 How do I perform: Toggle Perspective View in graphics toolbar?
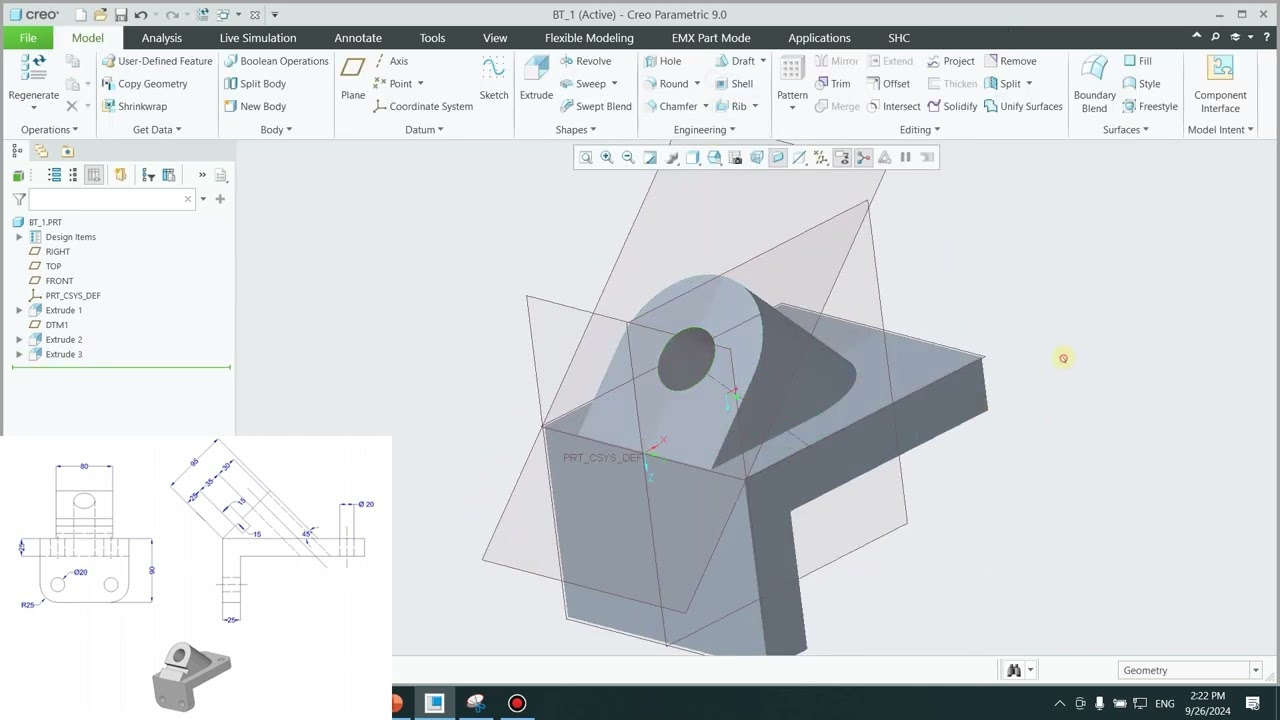[757, 157]
